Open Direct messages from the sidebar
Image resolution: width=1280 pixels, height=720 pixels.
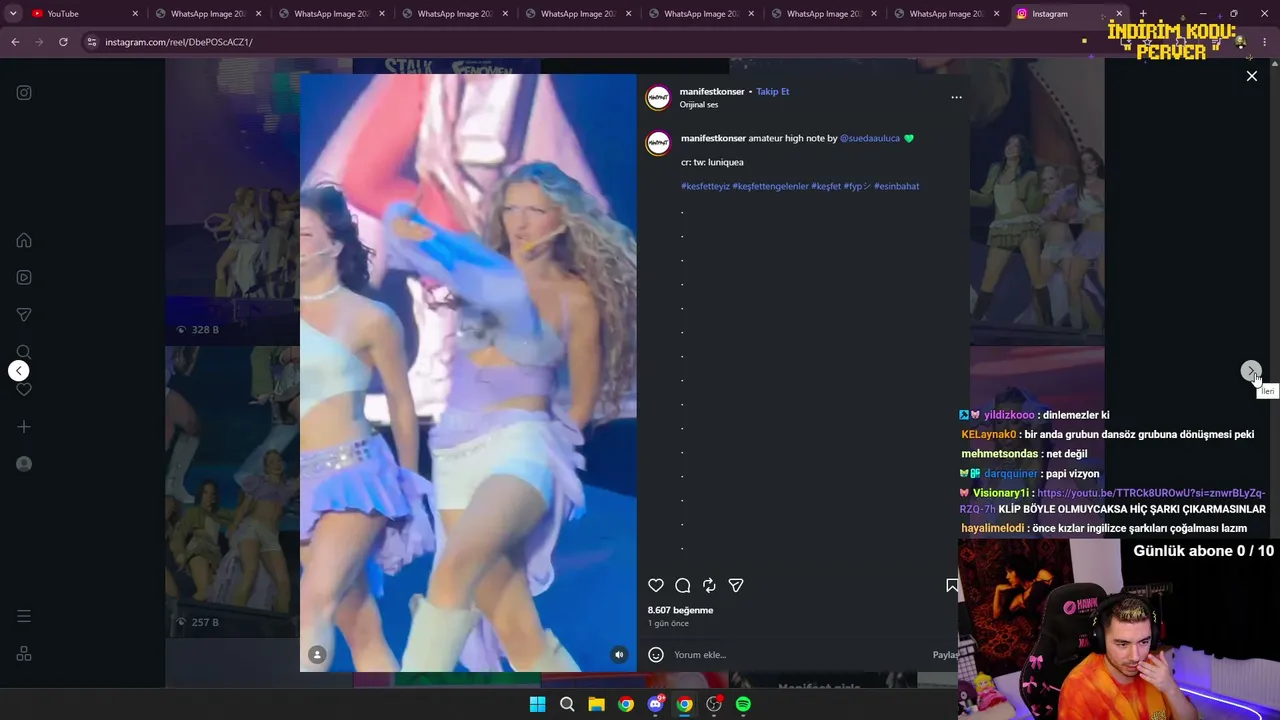tap(24, 315)
